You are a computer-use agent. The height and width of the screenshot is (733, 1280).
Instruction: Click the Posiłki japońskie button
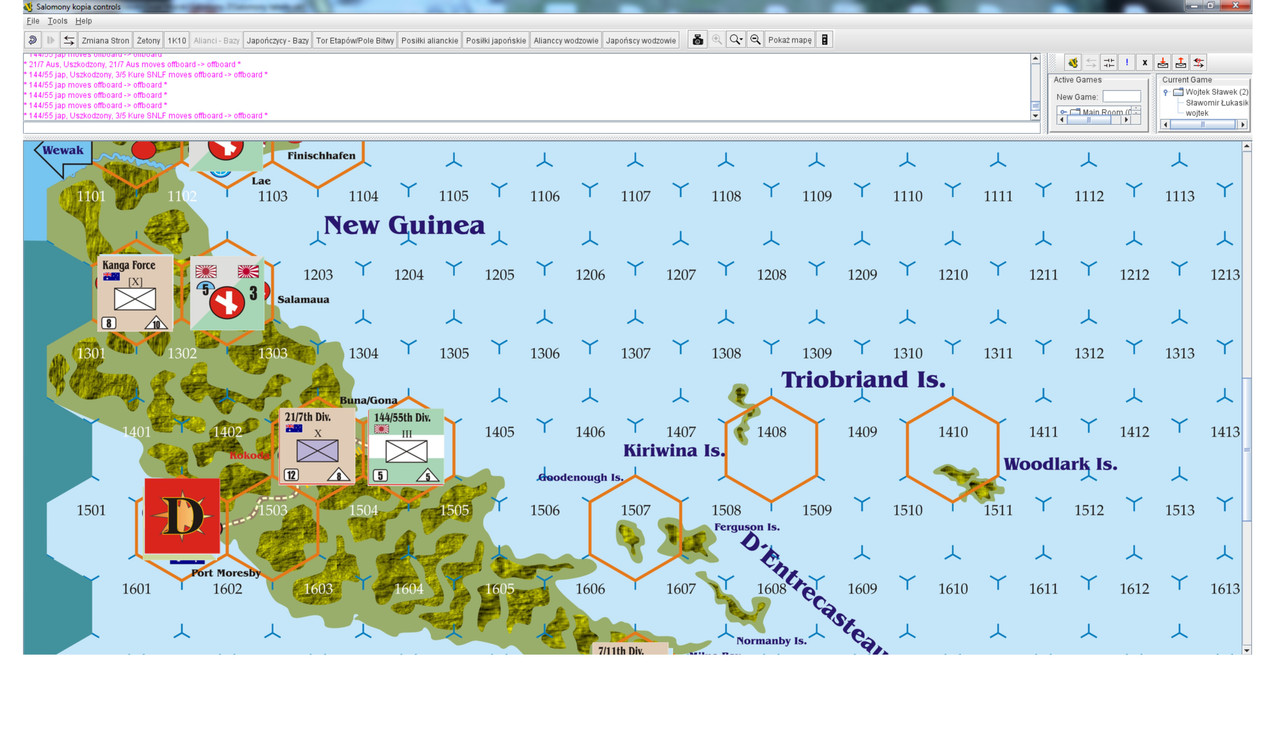(x=496, y=40)
